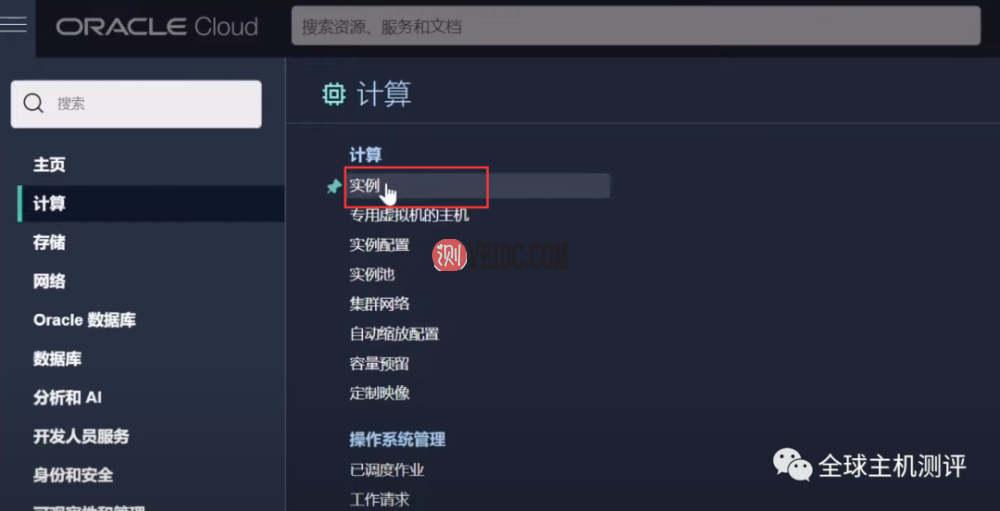Viewport: 1000px width, 511px height.
Task: Open 网络 category in sidebar
Action: click(49, 281)
